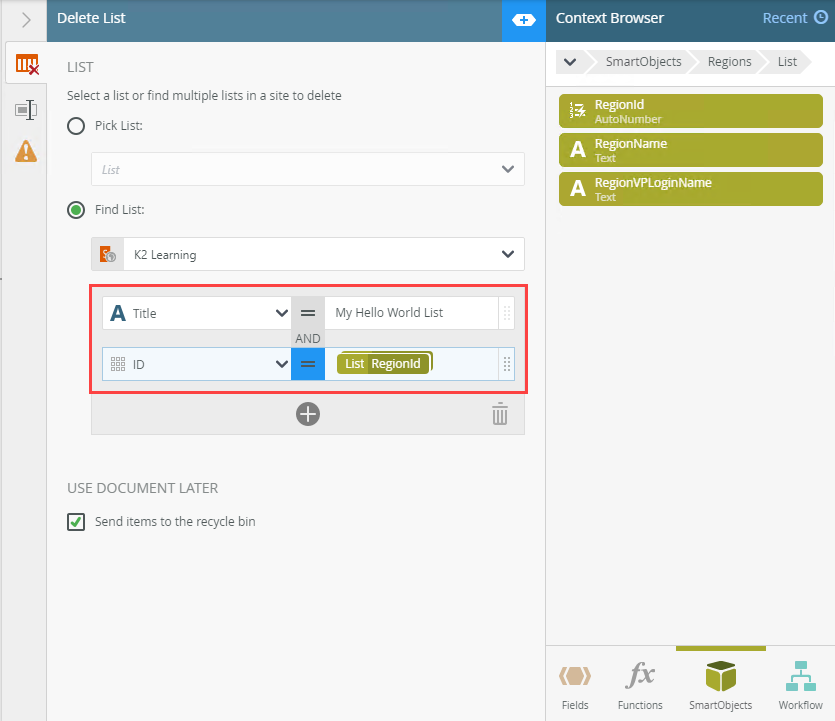
Task: Click the RegionVPLoginName text type icon
Action: point(577,189)
